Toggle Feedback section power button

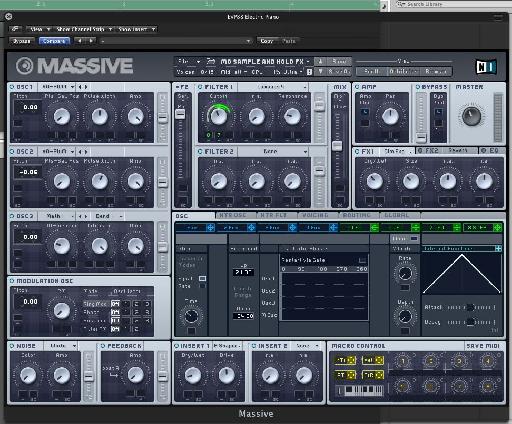coord(103,346)
